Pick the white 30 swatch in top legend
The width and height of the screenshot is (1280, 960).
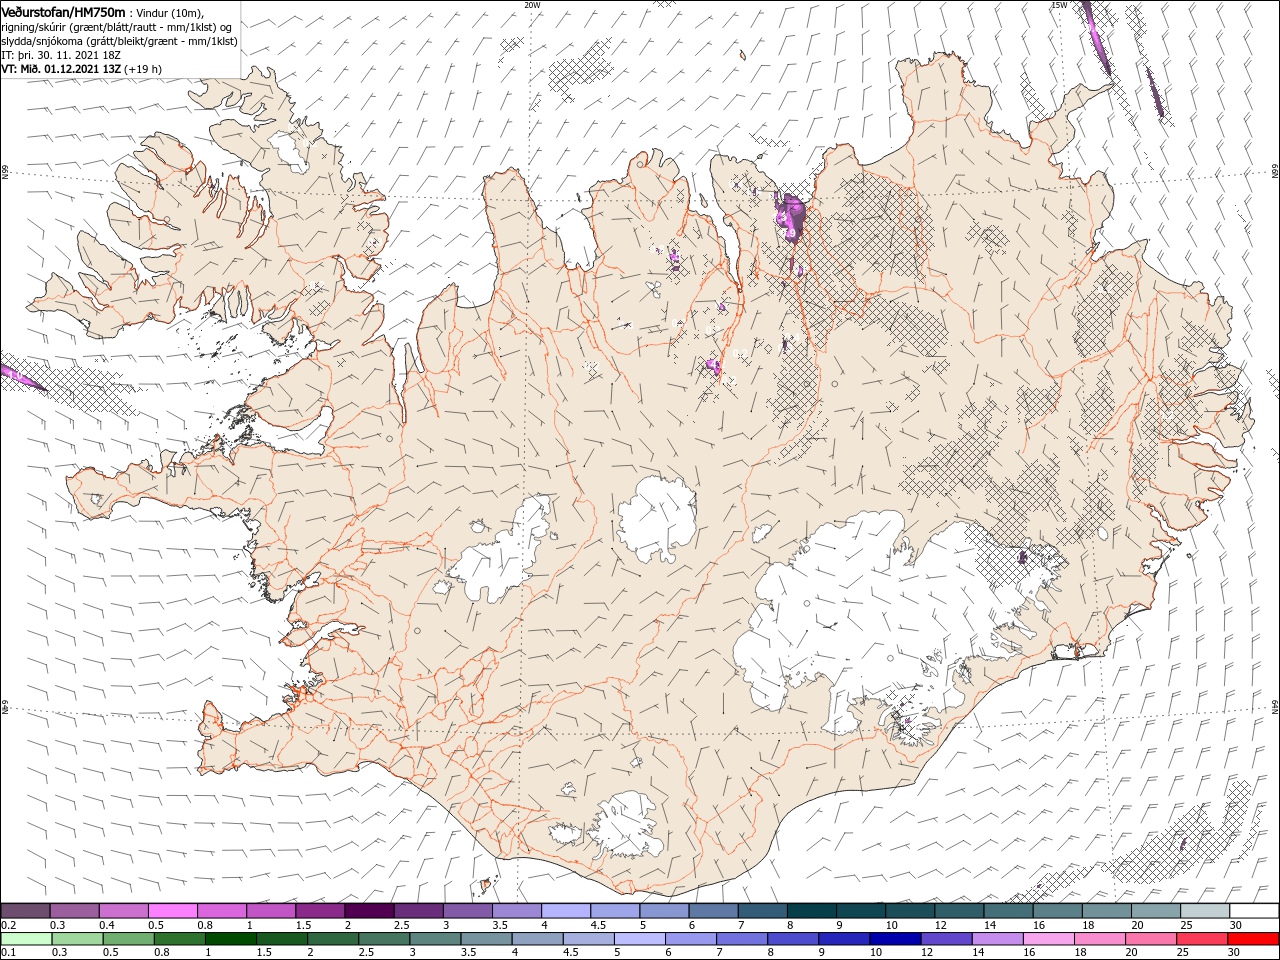[x=1254, y=911]
